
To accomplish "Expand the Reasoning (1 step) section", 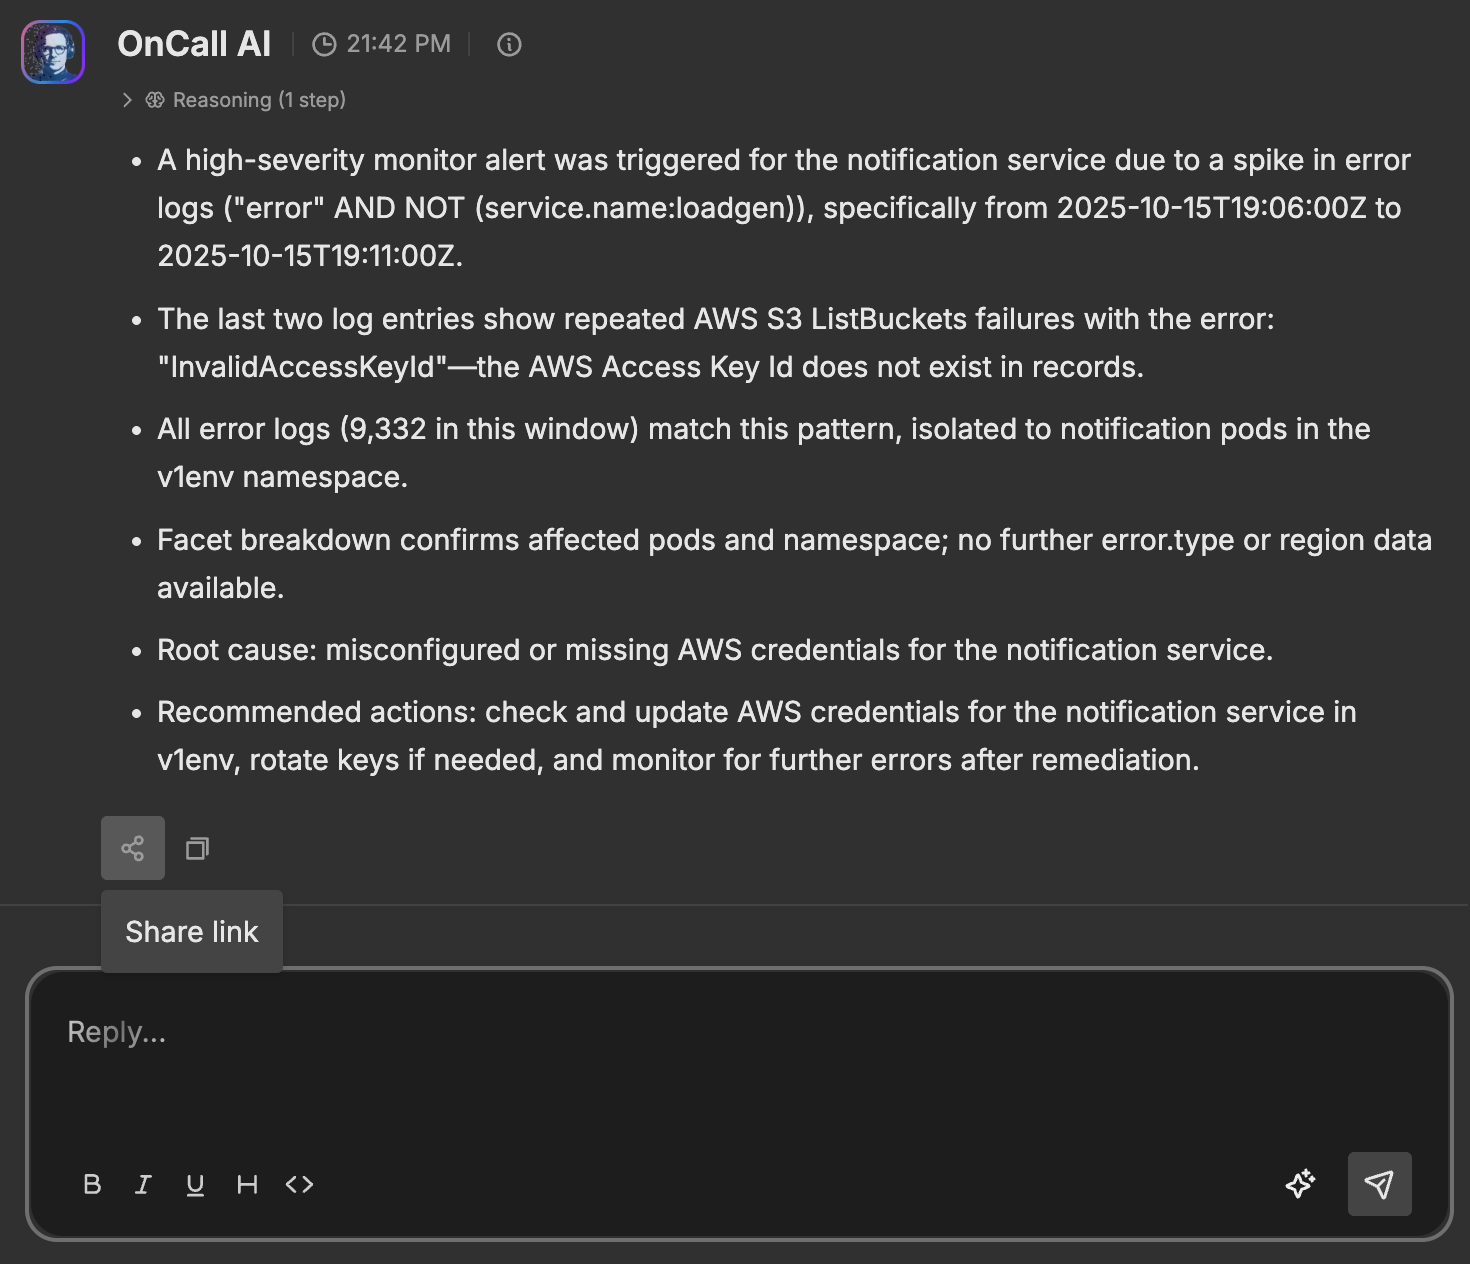I will coord(259,99).
